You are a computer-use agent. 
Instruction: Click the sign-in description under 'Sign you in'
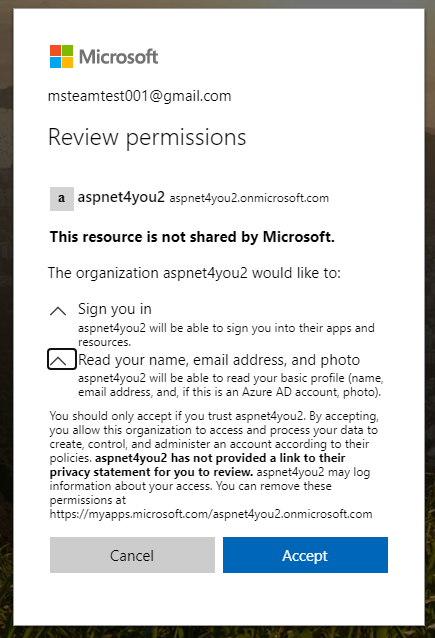[226, 335]
